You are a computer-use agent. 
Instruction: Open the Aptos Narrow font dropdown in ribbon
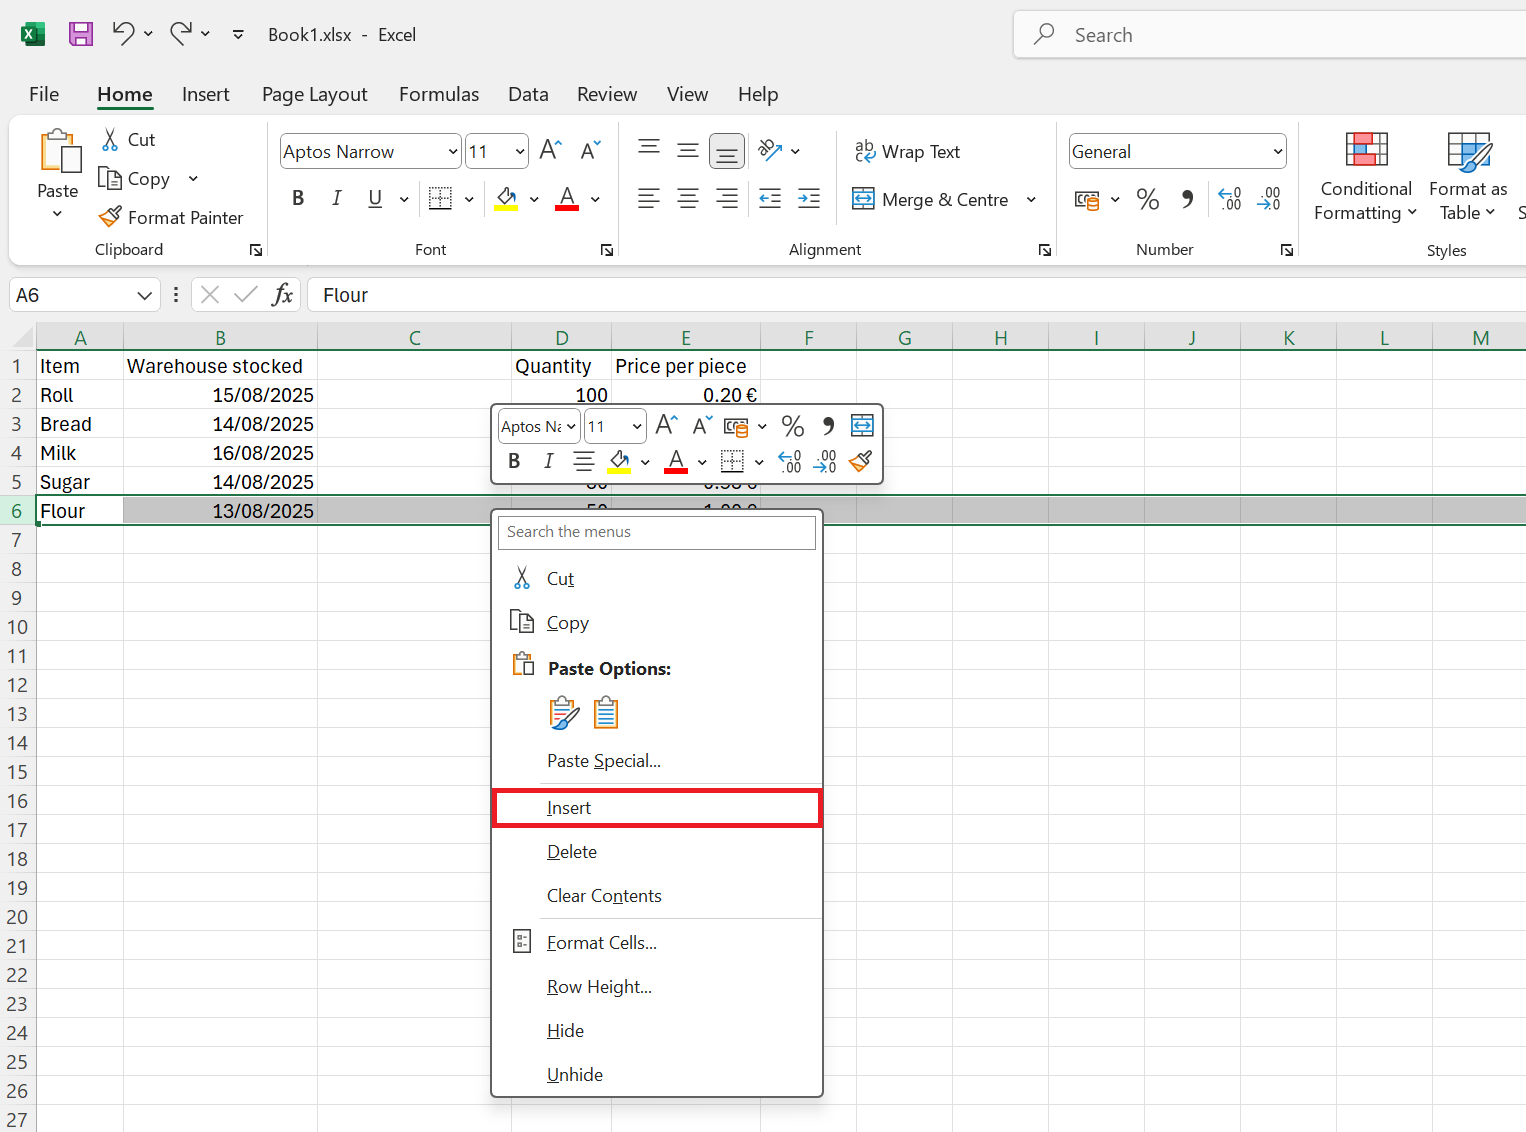click(453, 152)
